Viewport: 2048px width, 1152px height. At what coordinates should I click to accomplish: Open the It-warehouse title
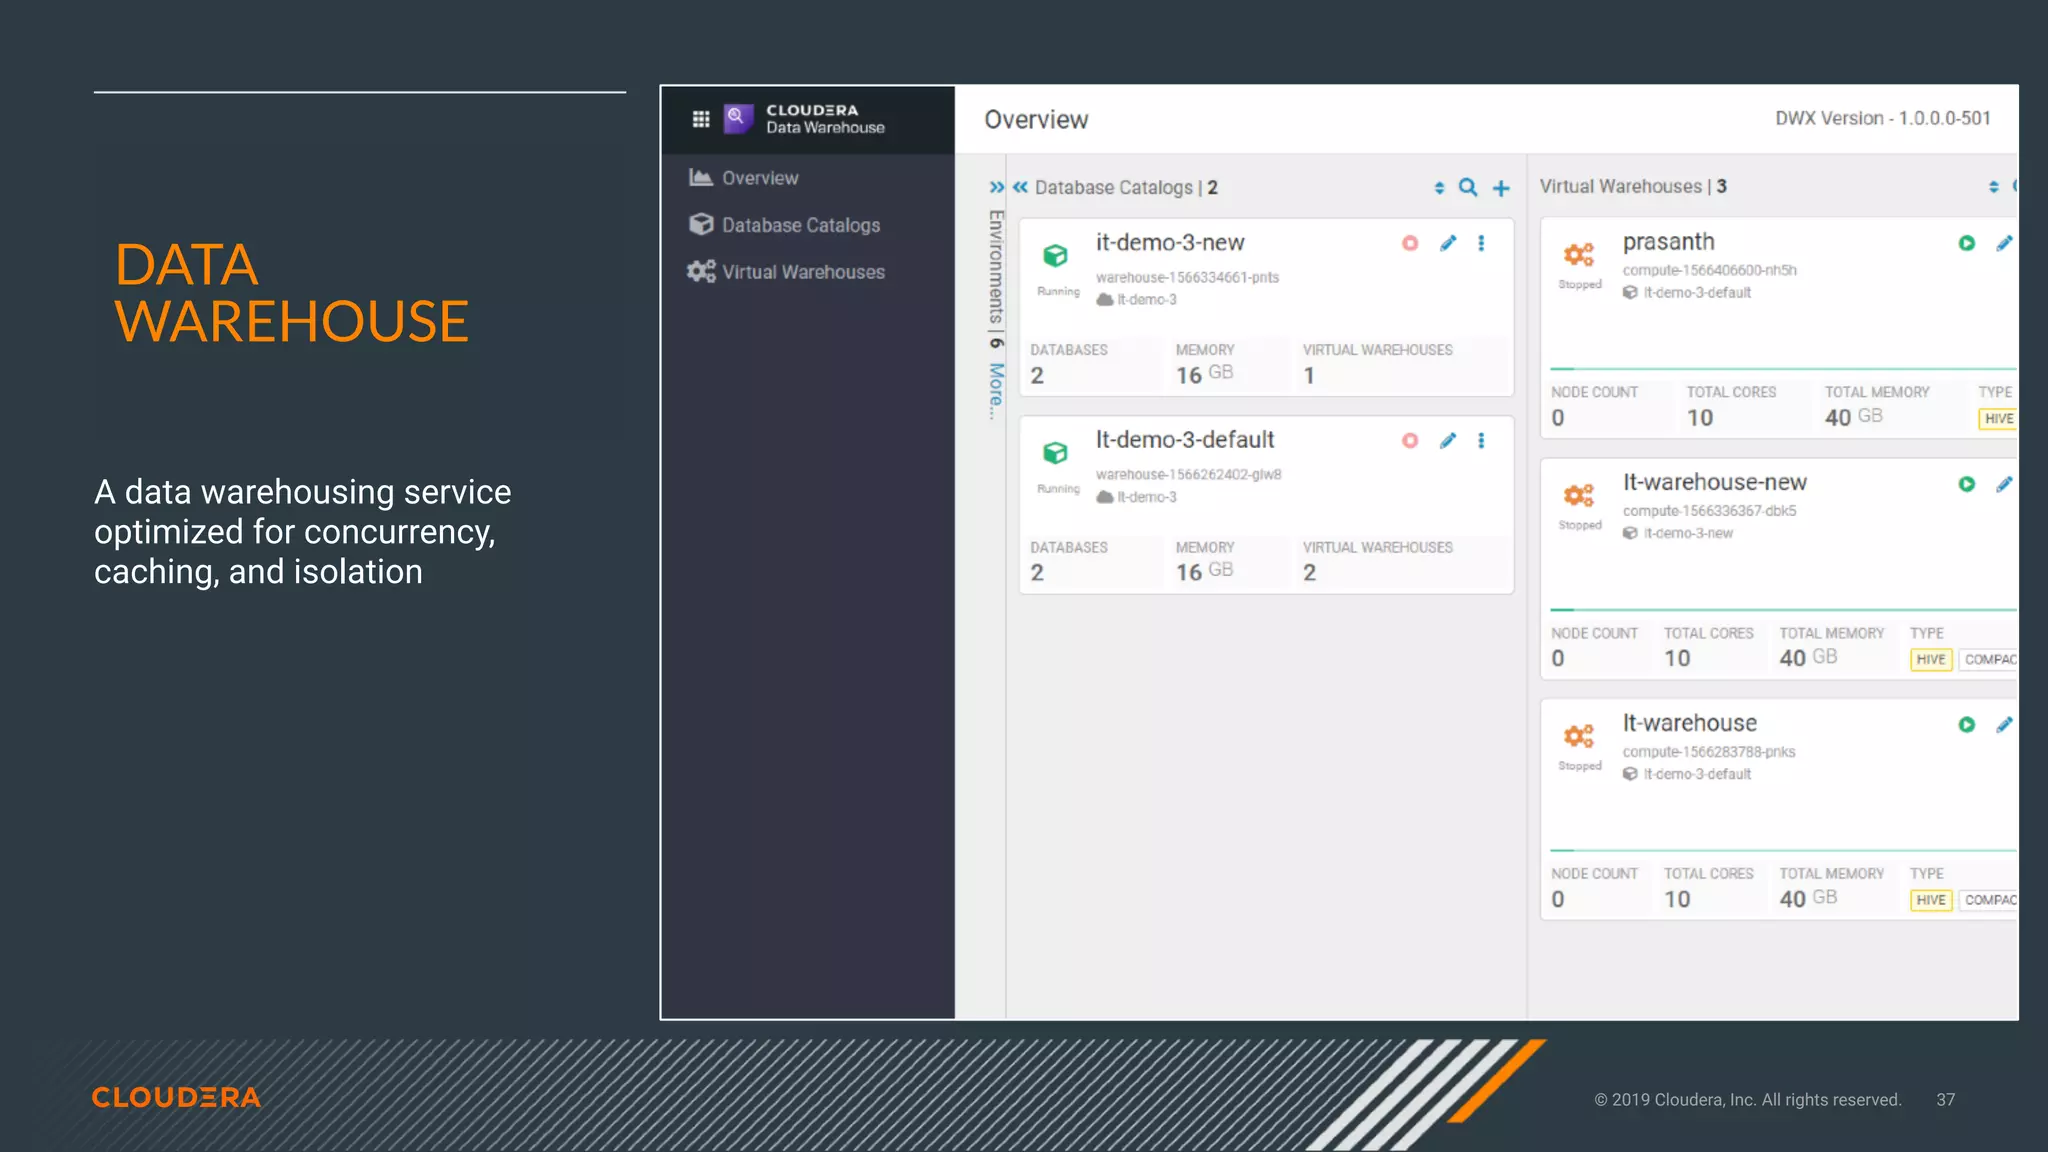[1689, 723]
